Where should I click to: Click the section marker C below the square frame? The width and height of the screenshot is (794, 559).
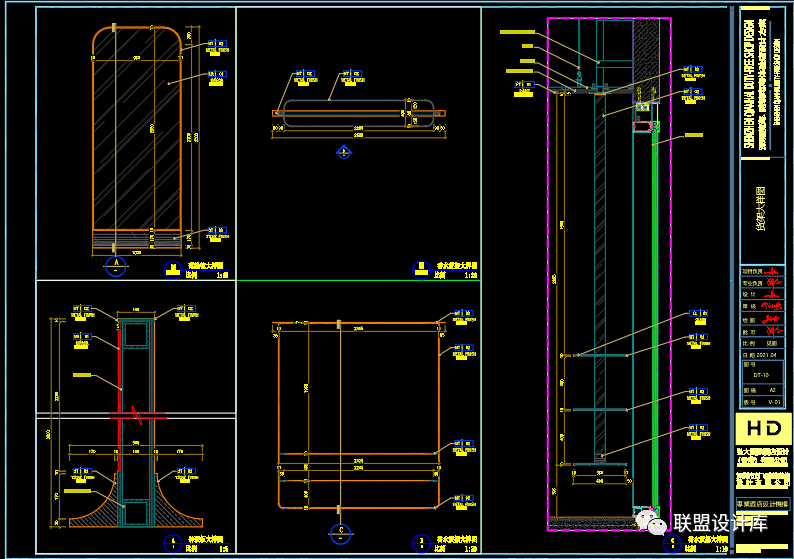(340, 532)
